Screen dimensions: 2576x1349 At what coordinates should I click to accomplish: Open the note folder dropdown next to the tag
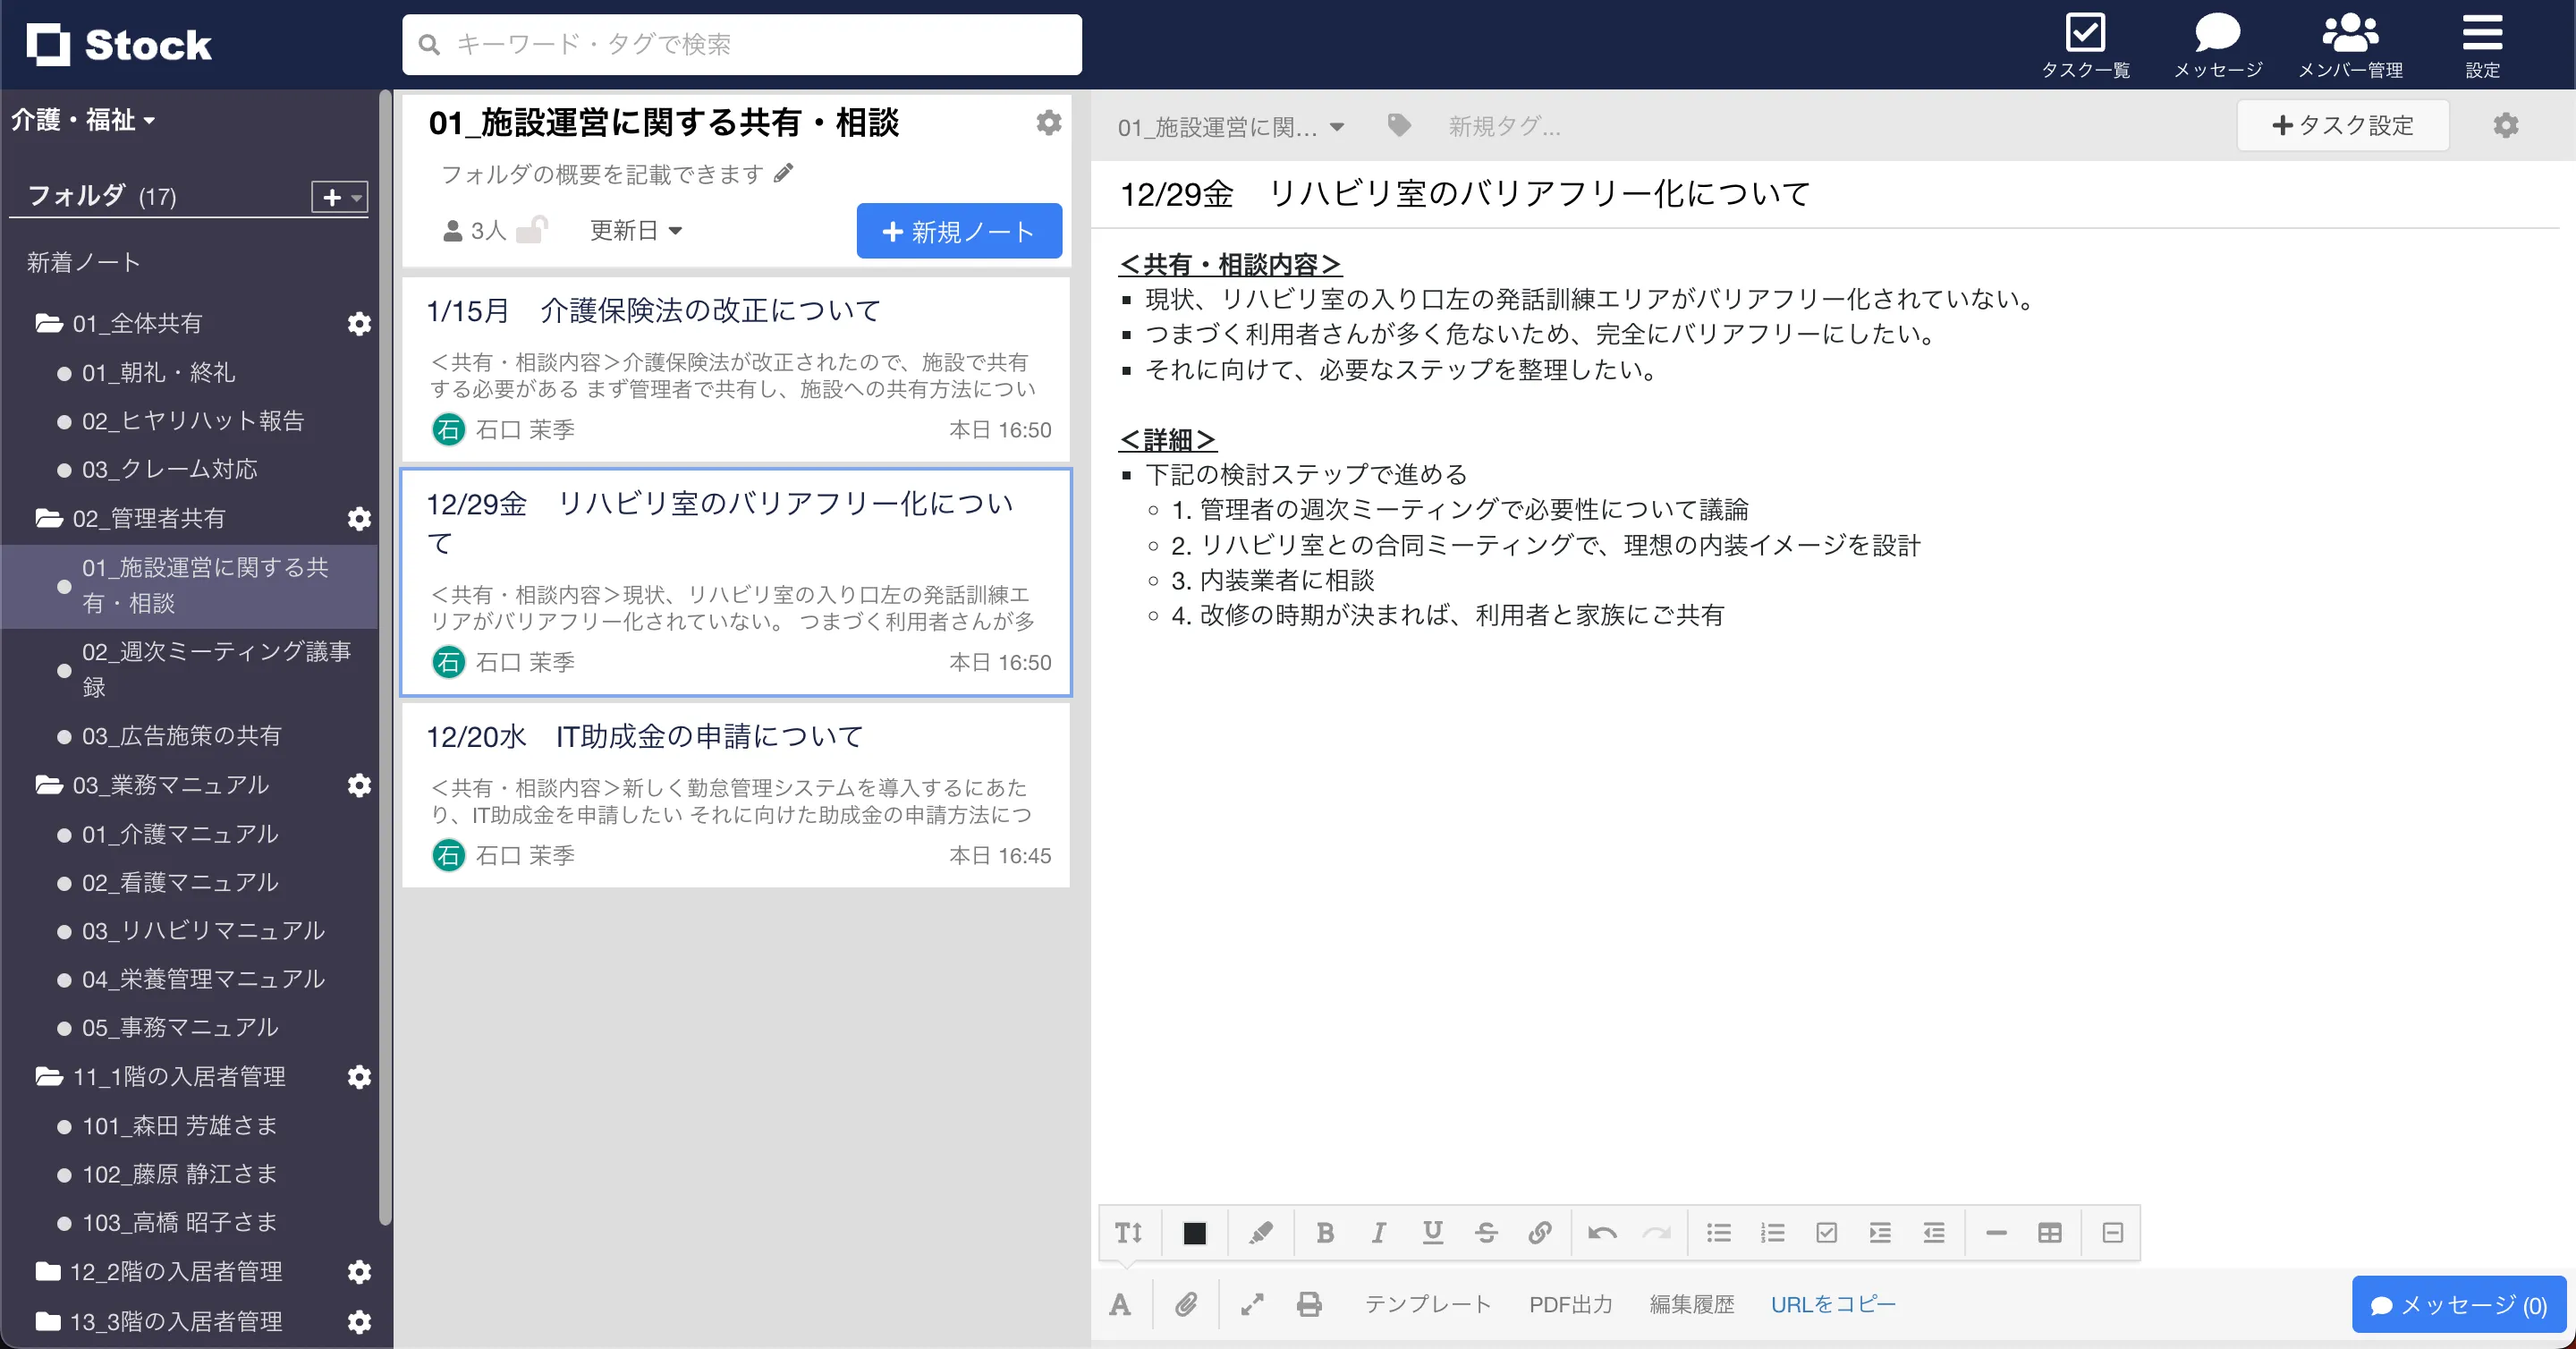pyautogui.click(x=1231, y=126)
